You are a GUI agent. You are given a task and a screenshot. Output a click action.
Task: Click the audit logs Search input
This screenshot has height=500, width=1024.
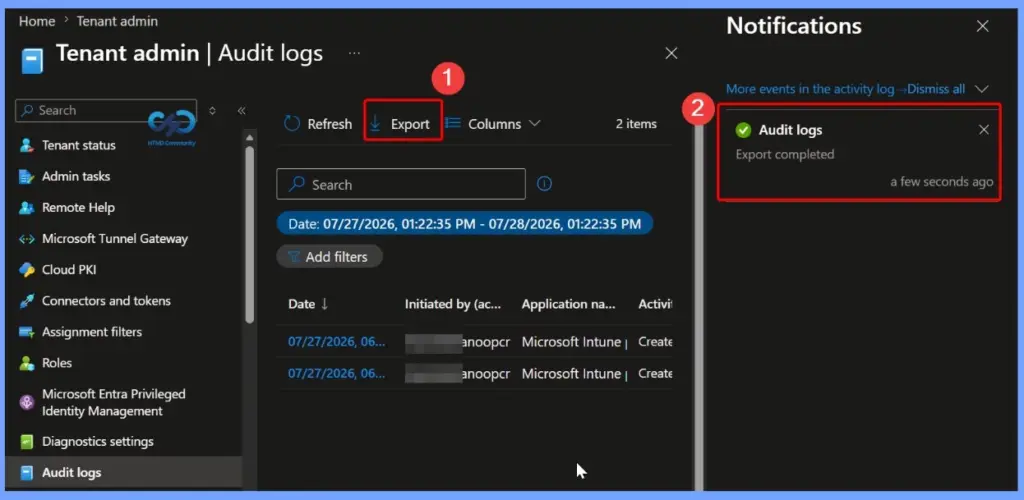point(401,185)
